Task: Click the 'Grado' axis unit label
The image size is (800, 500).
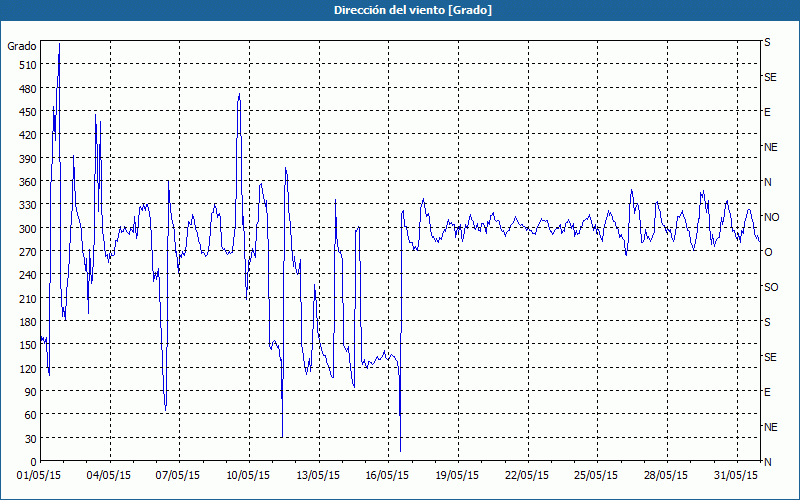Action: (22, 46)
